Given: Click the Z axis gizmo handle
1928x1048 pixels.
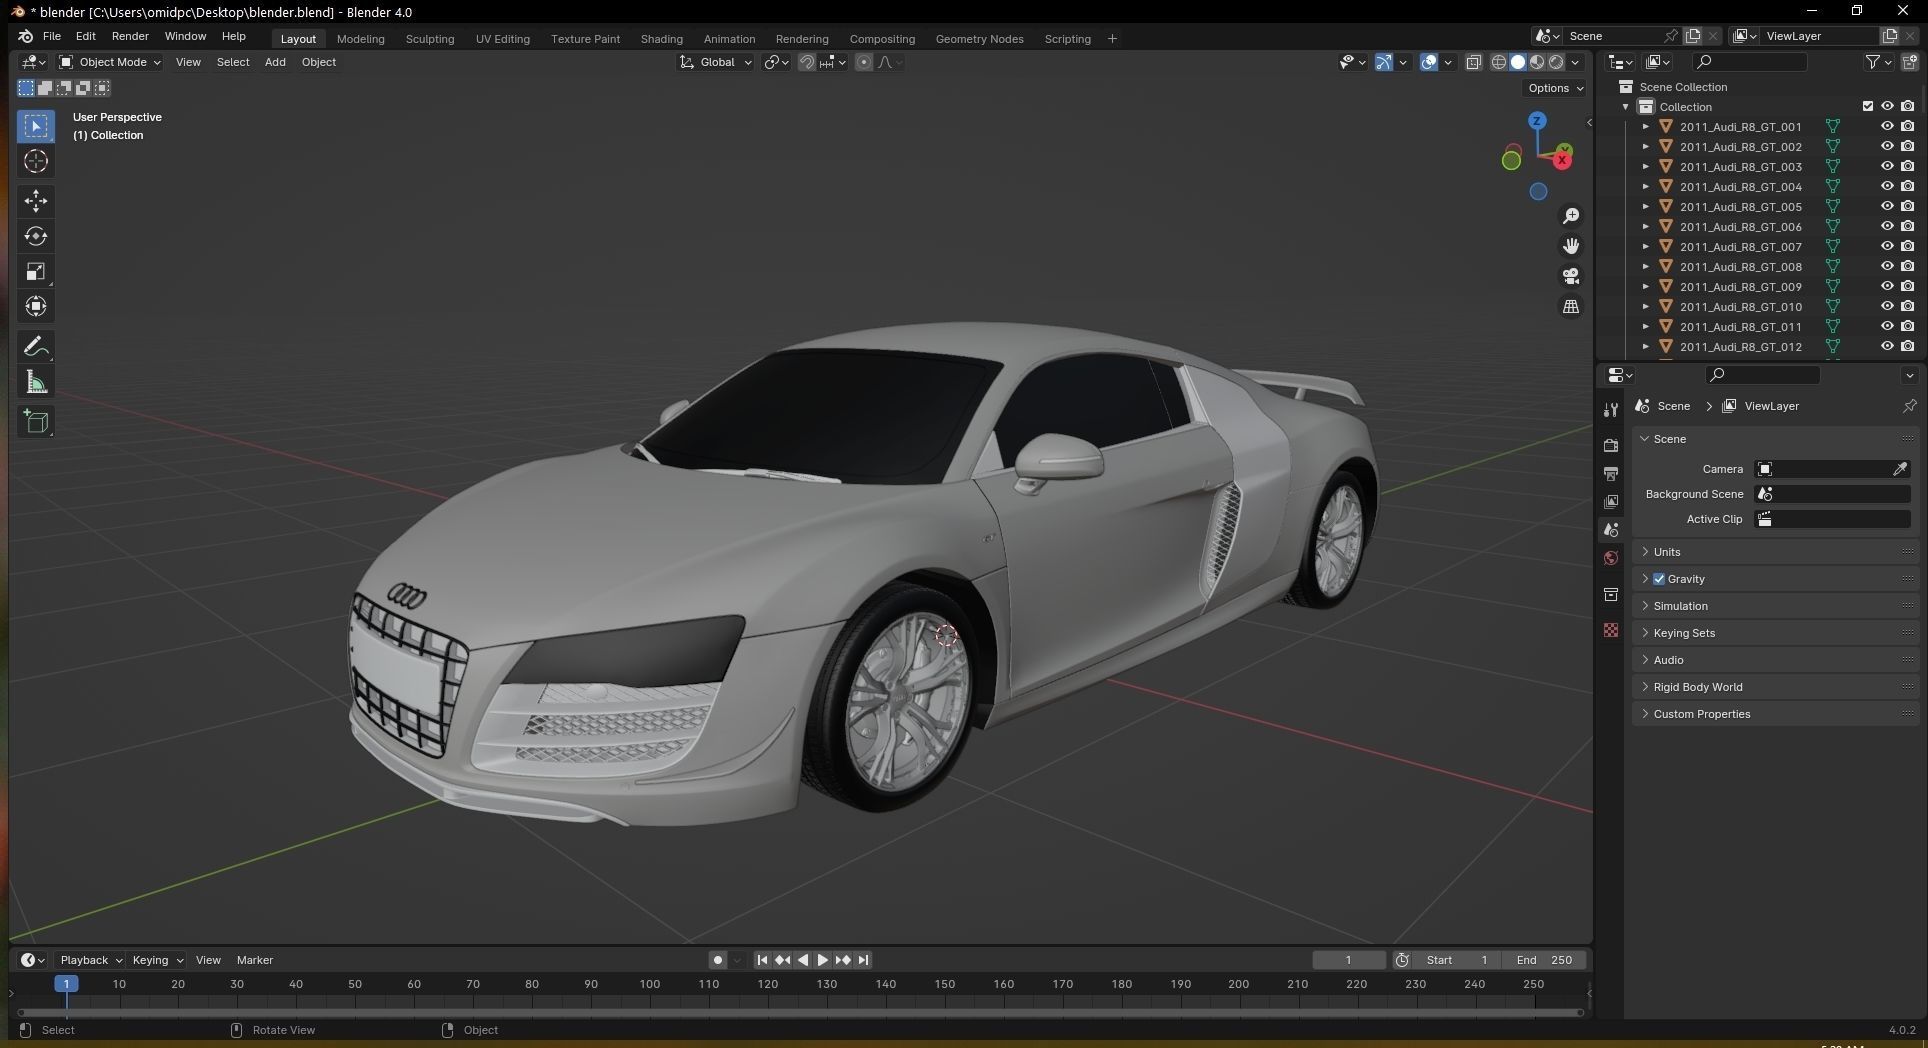Looking at the screenshot, I should 1537,121.
